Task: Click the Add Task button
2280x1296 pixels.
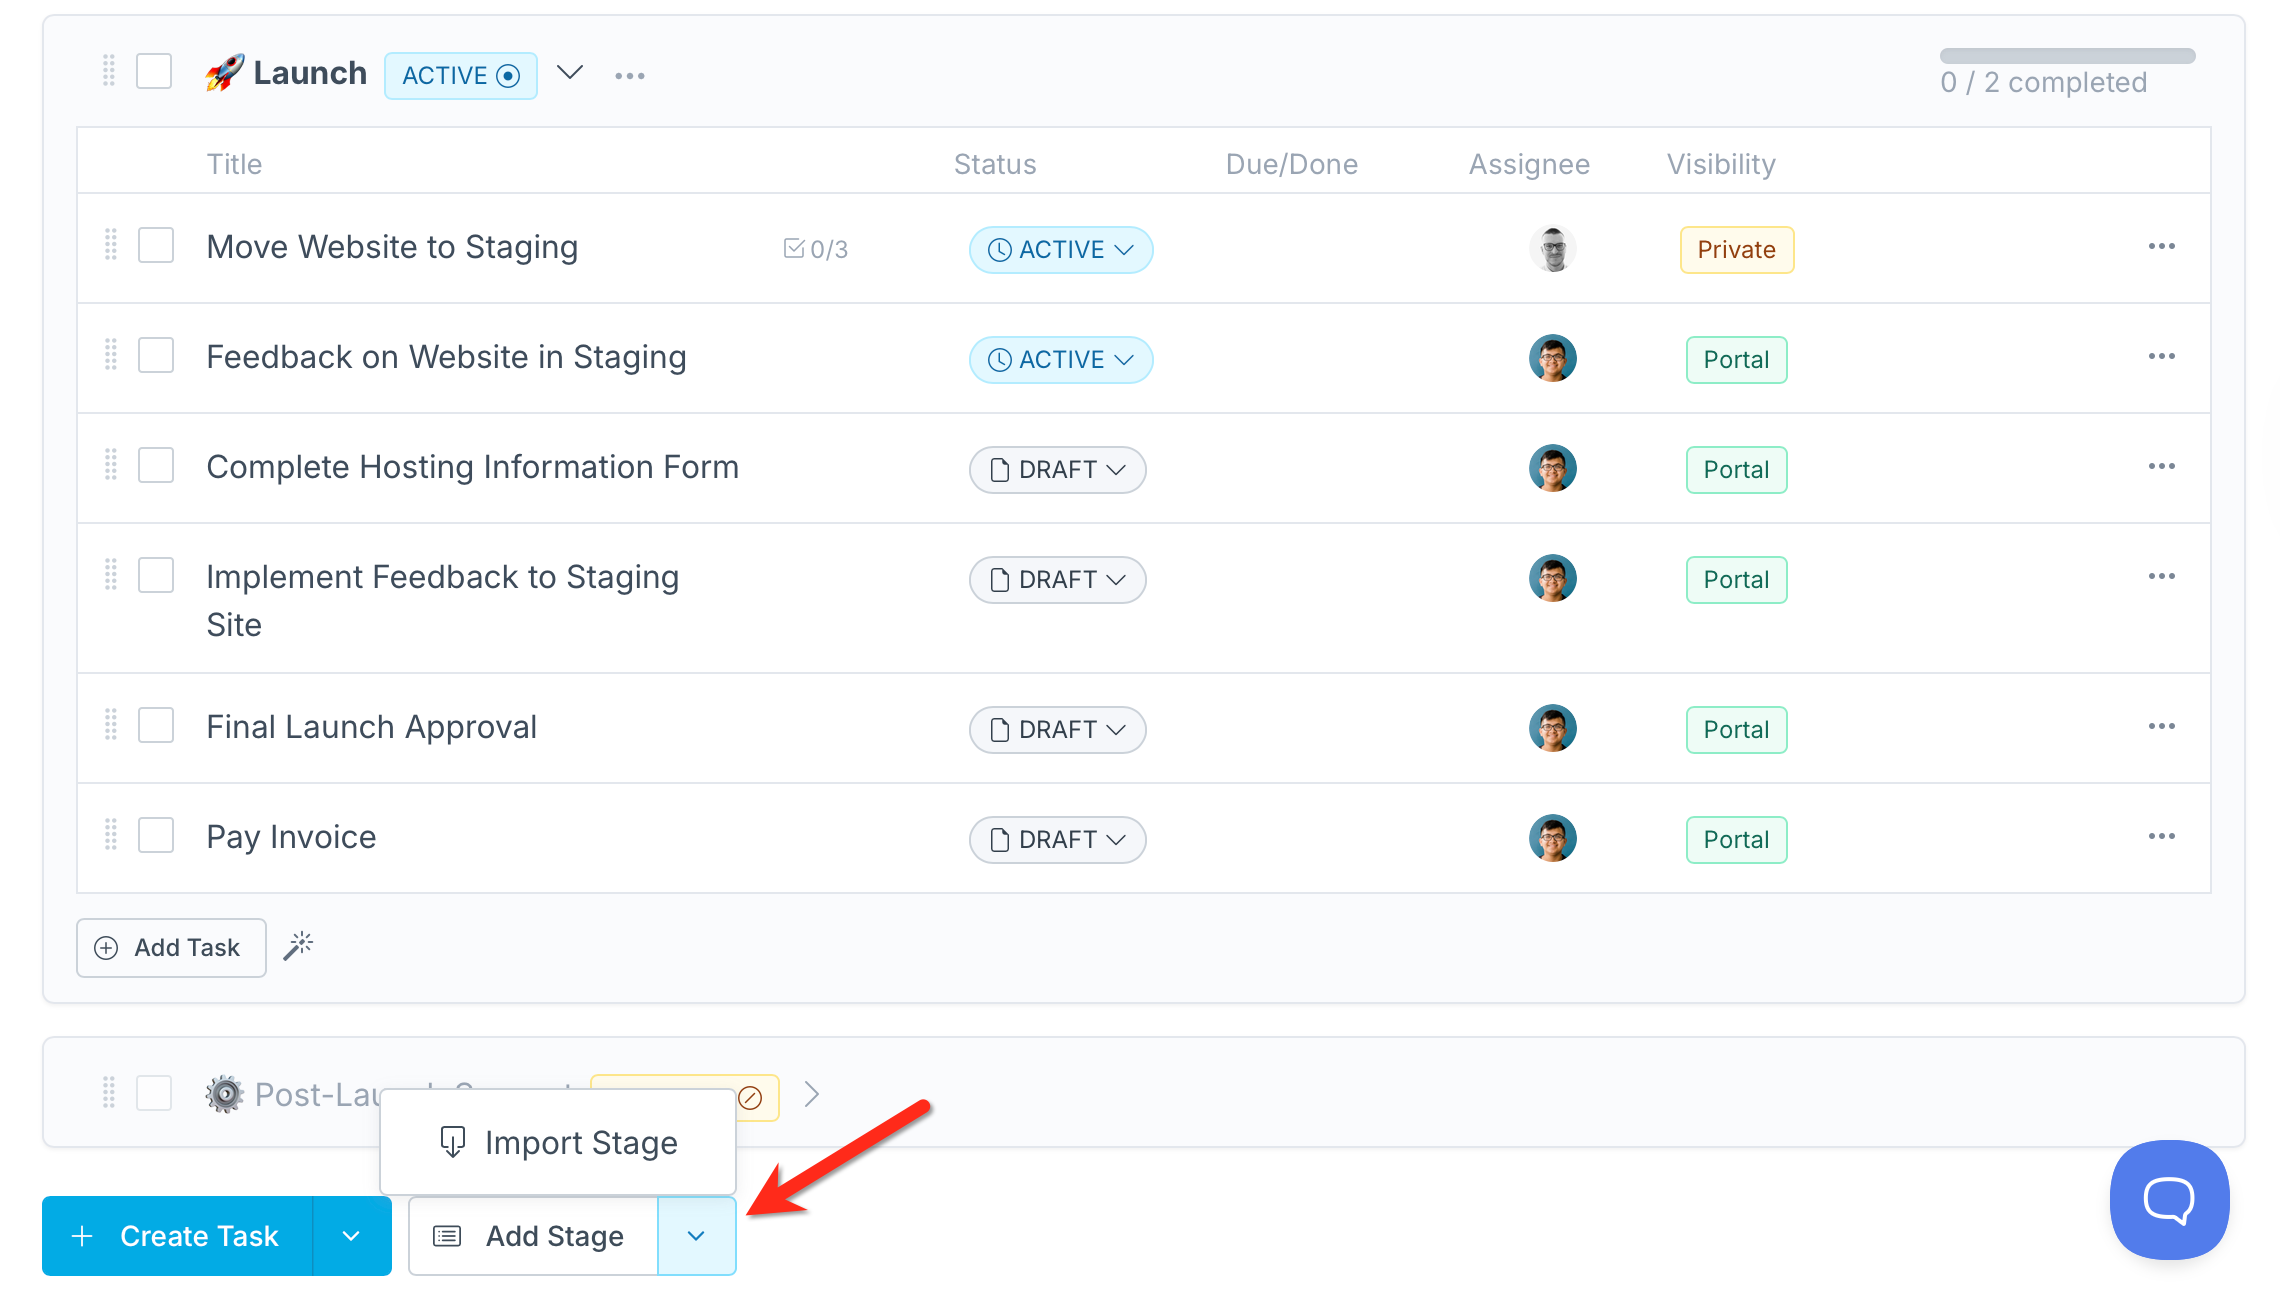Action: [x=171, y=947]
